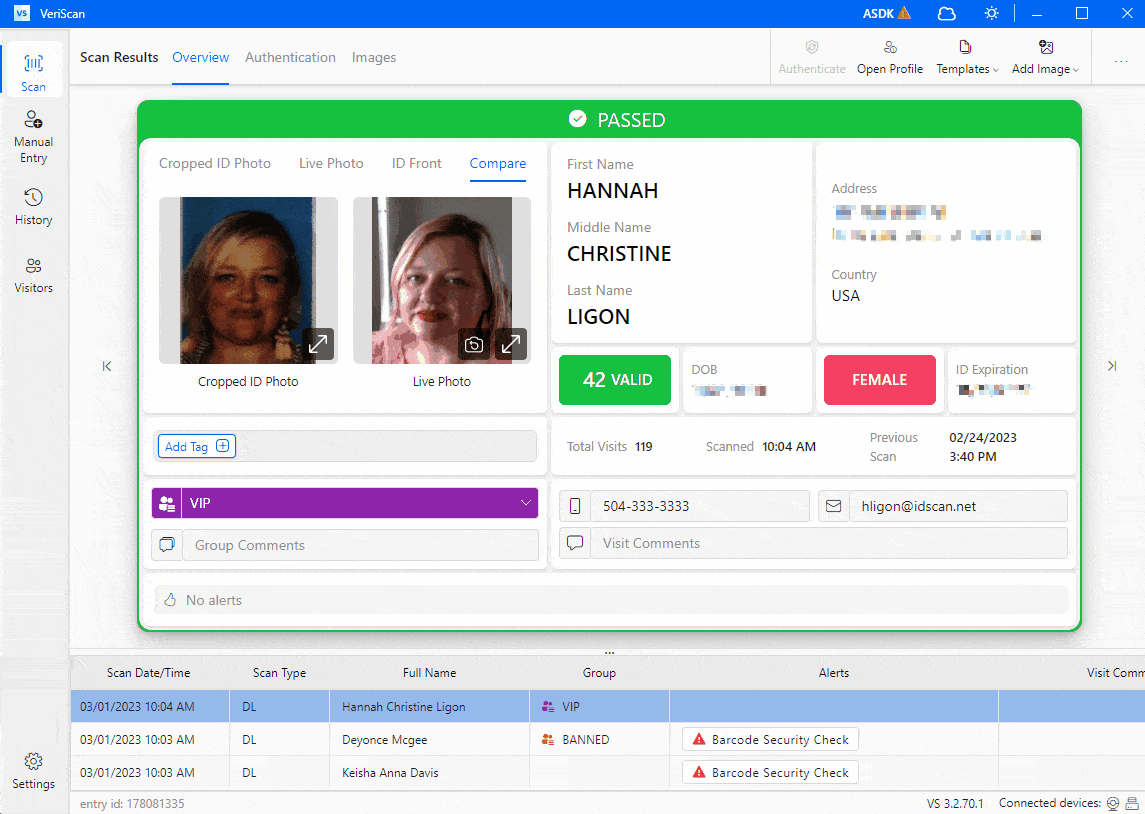Viewport: 1145px width, 814px height.
Task: Click the VIP group cell in table
Action: point(599,706)
